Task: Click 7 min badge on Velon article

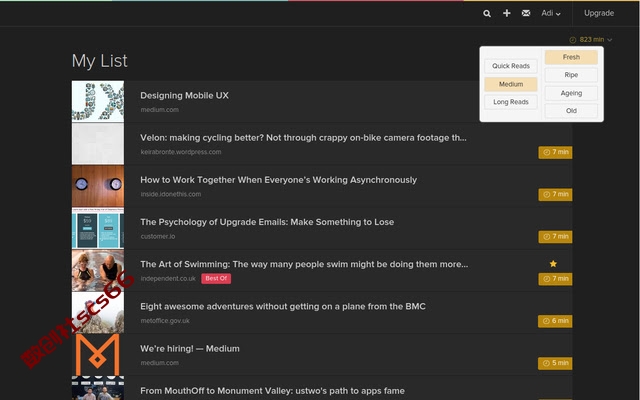Action: pos(555,152)
